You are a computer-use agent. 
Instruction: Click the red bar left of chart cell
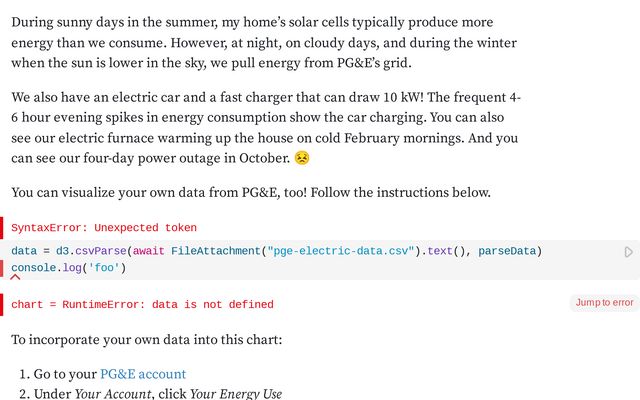point(2,304)
